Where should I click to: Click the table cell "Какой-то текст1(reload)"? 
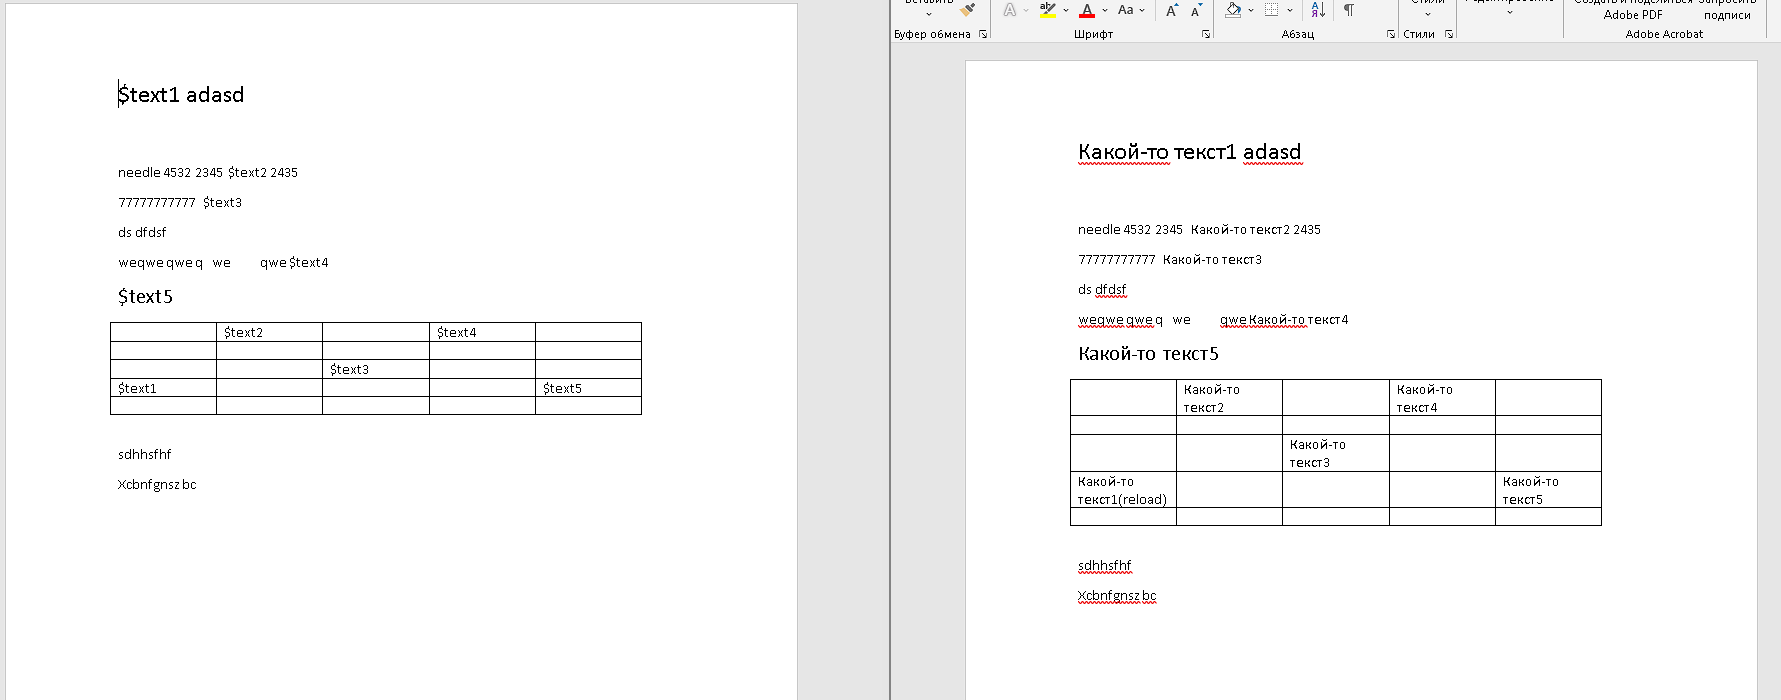[1122, 491]
